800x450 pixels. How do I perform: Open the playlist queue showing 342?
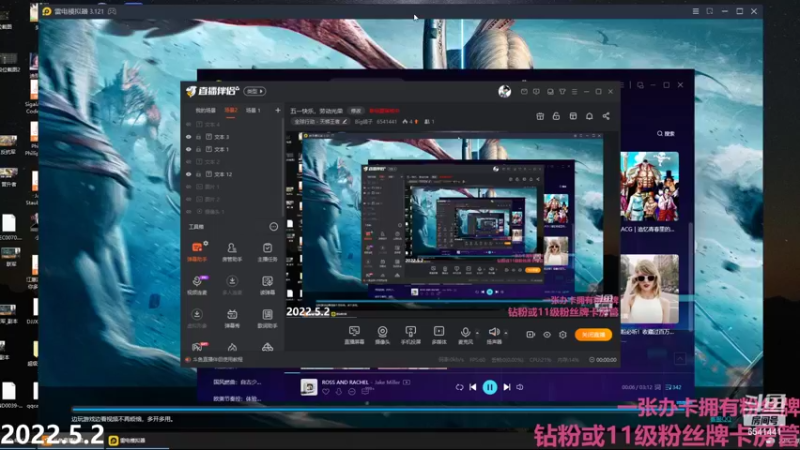pyautogui.click(x=673, y=387)
